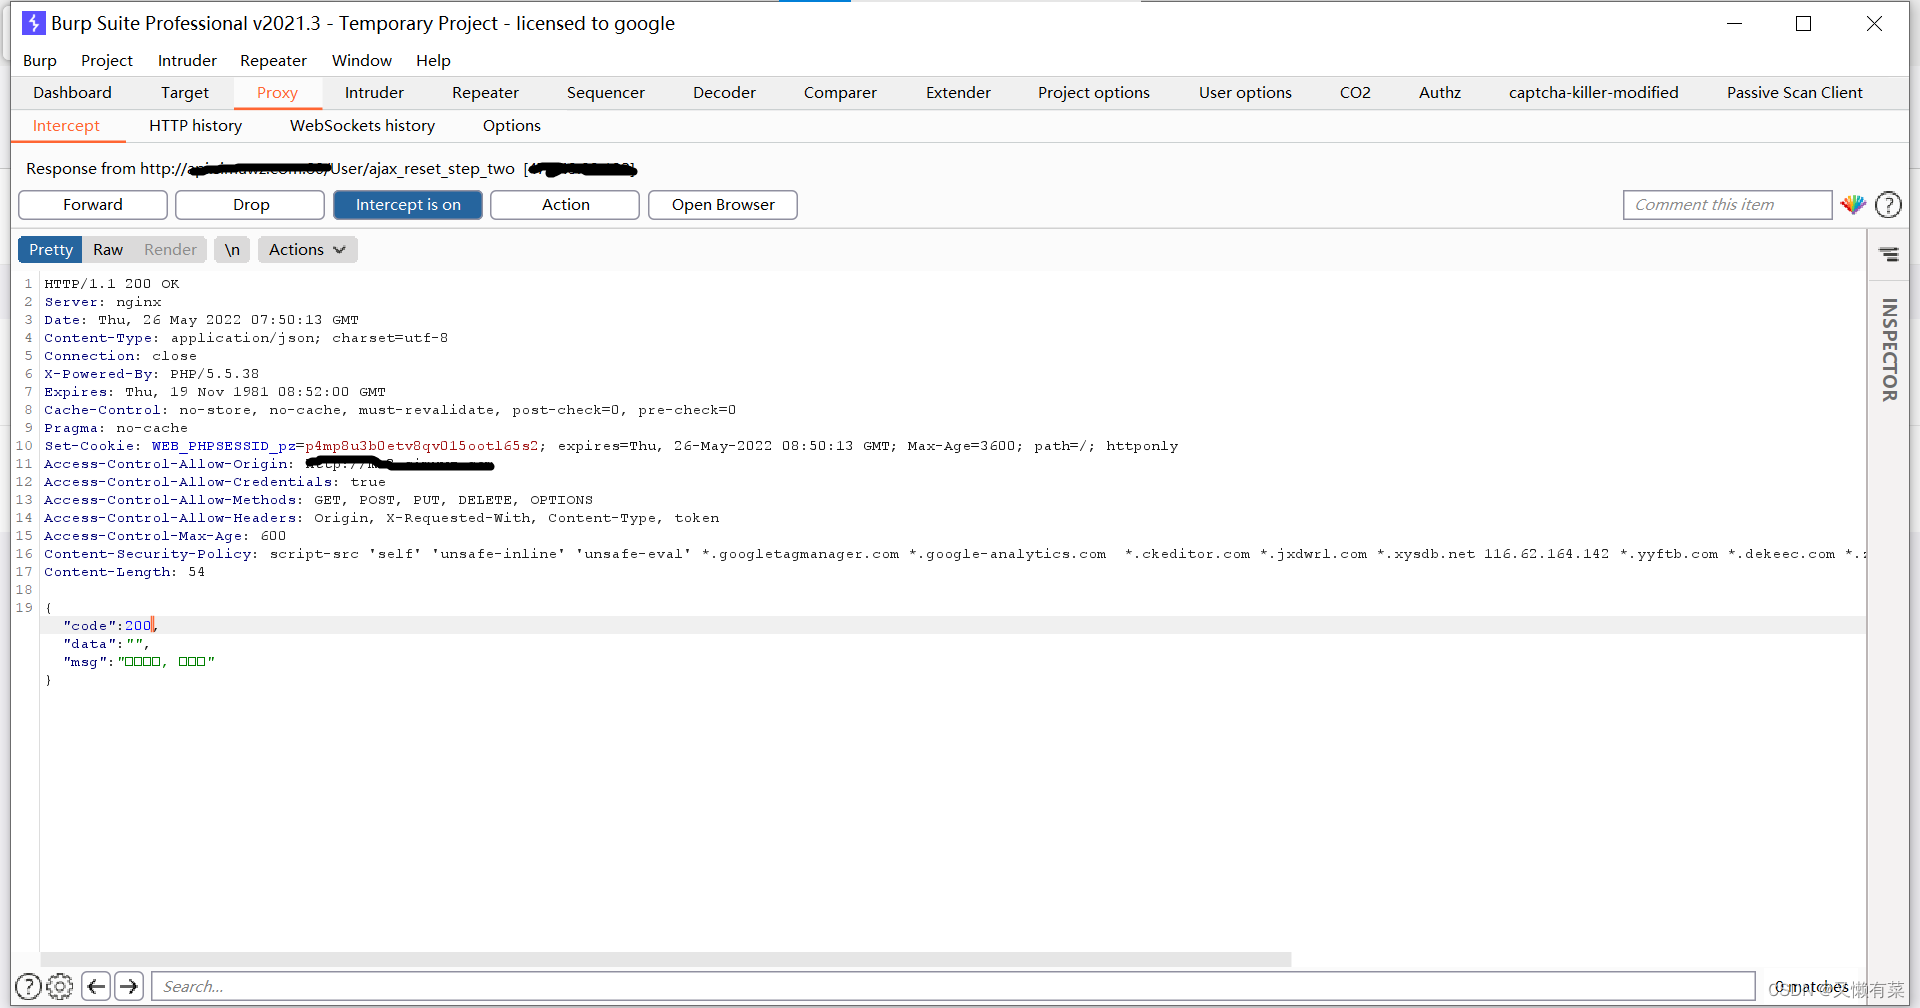Viewport: 1920px width, 1008px height.
Task: Click the HTTP/1.1 200 OK status line
Action: pyautogui.click(x=112, y=284)
